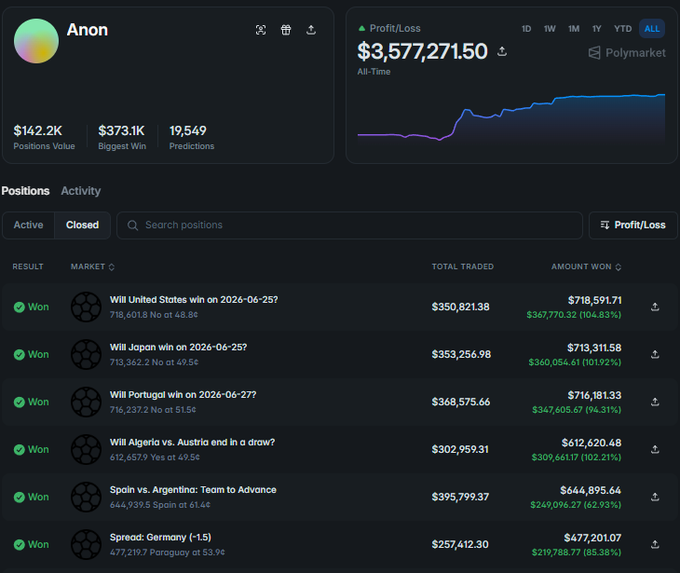680x573 pixels.
Task: Click Won checkmark icon in Japan row
Action: [19, 355]
